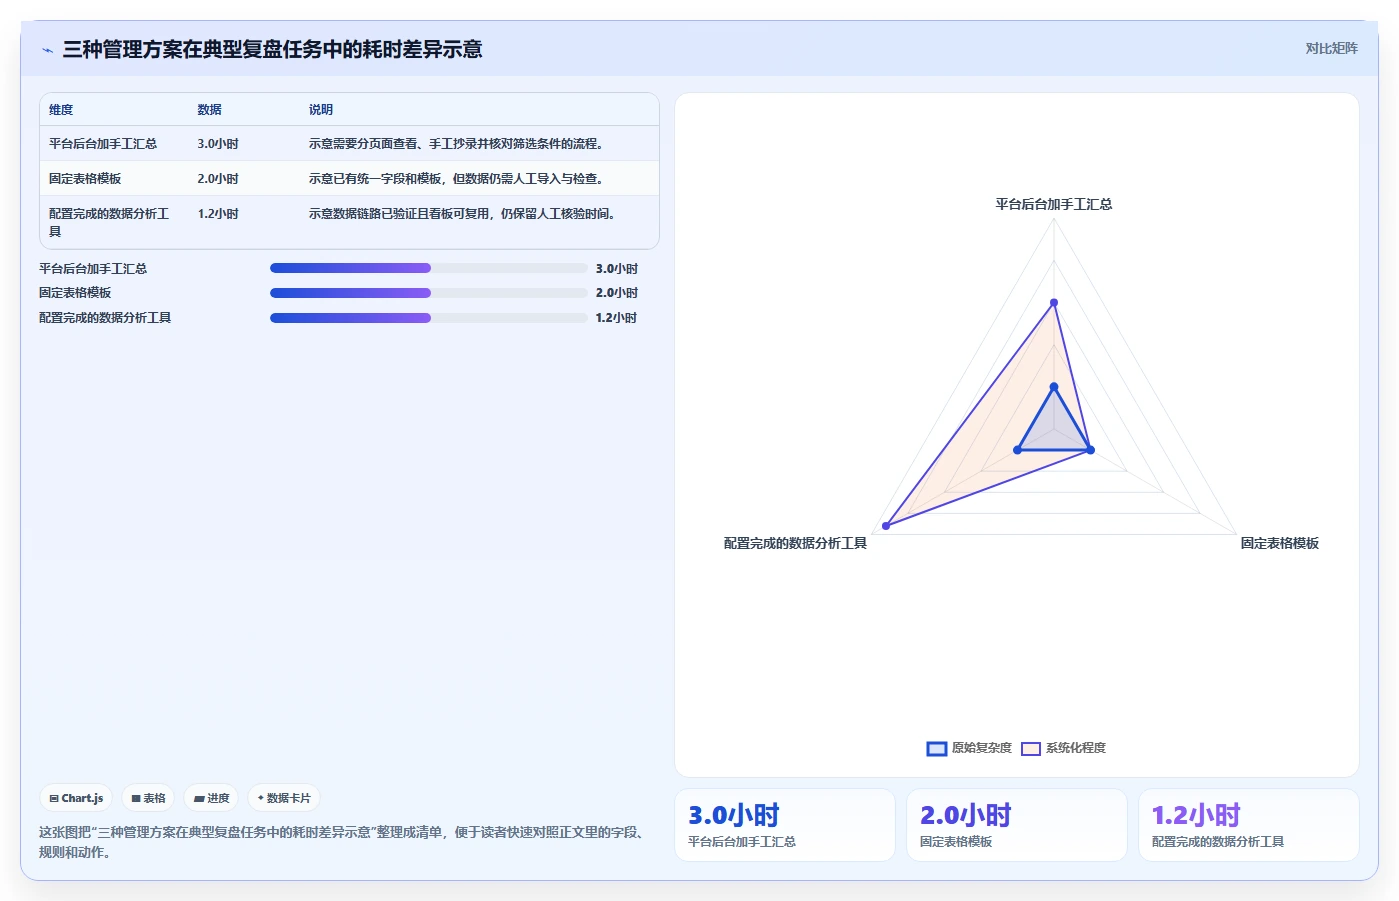Image resolution: width=1399 pixels, height=901 pixels.
Task: Click the 表格 tag chip
Action: coord(148,798)
